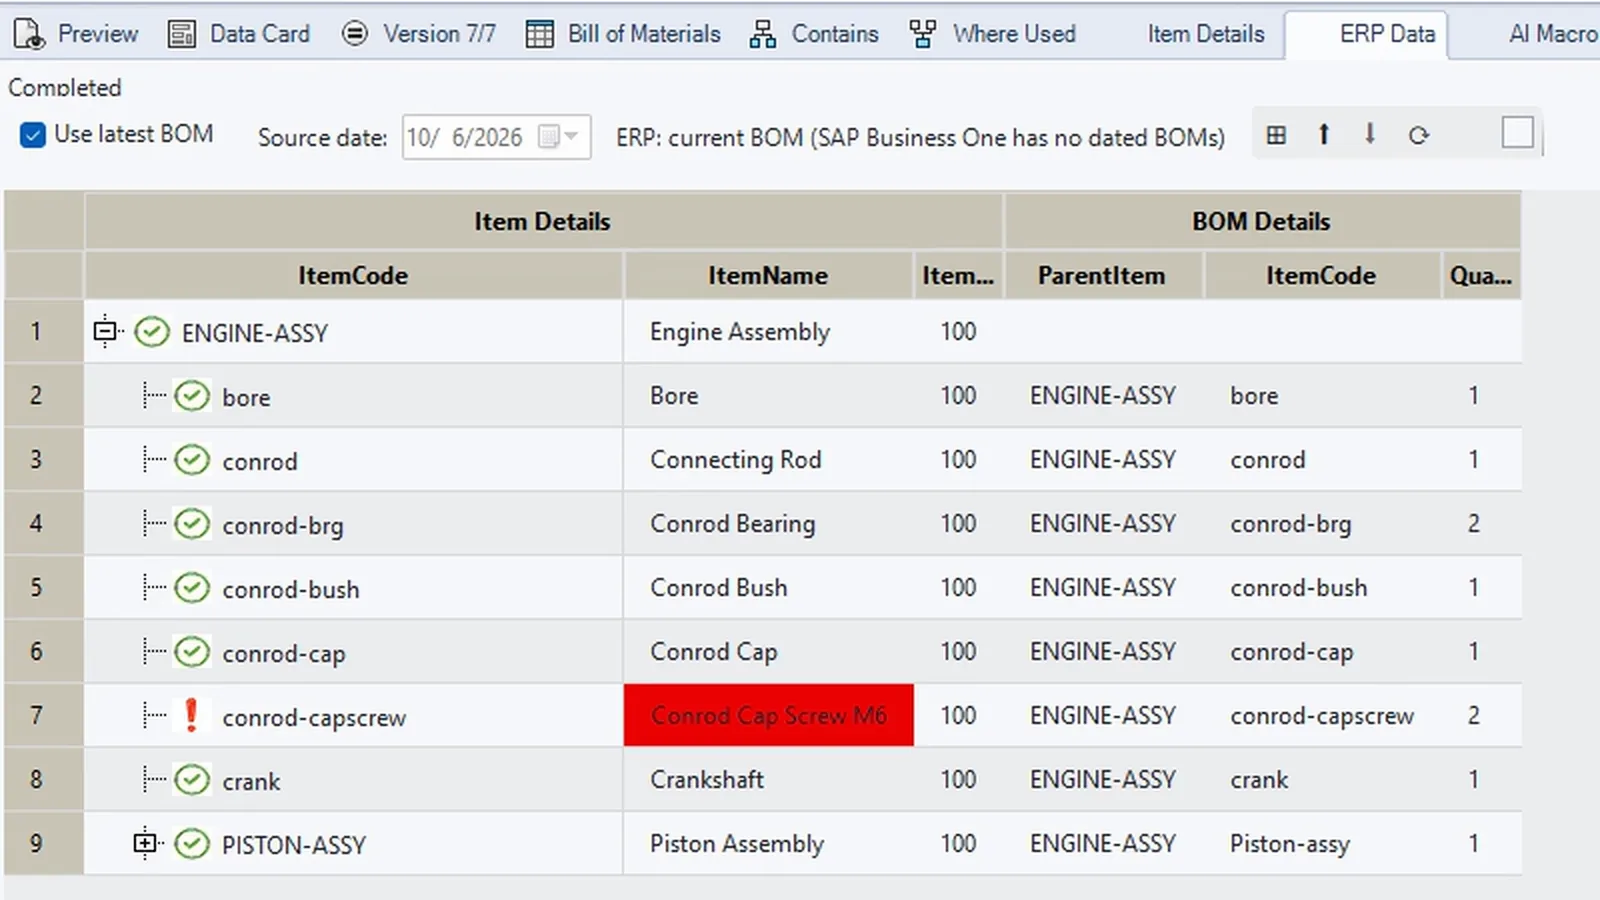Click the up arrow toolbar icon
Image resolution: width=1600 pixels, height=900 pixels.
click(x=1323, y=135)
